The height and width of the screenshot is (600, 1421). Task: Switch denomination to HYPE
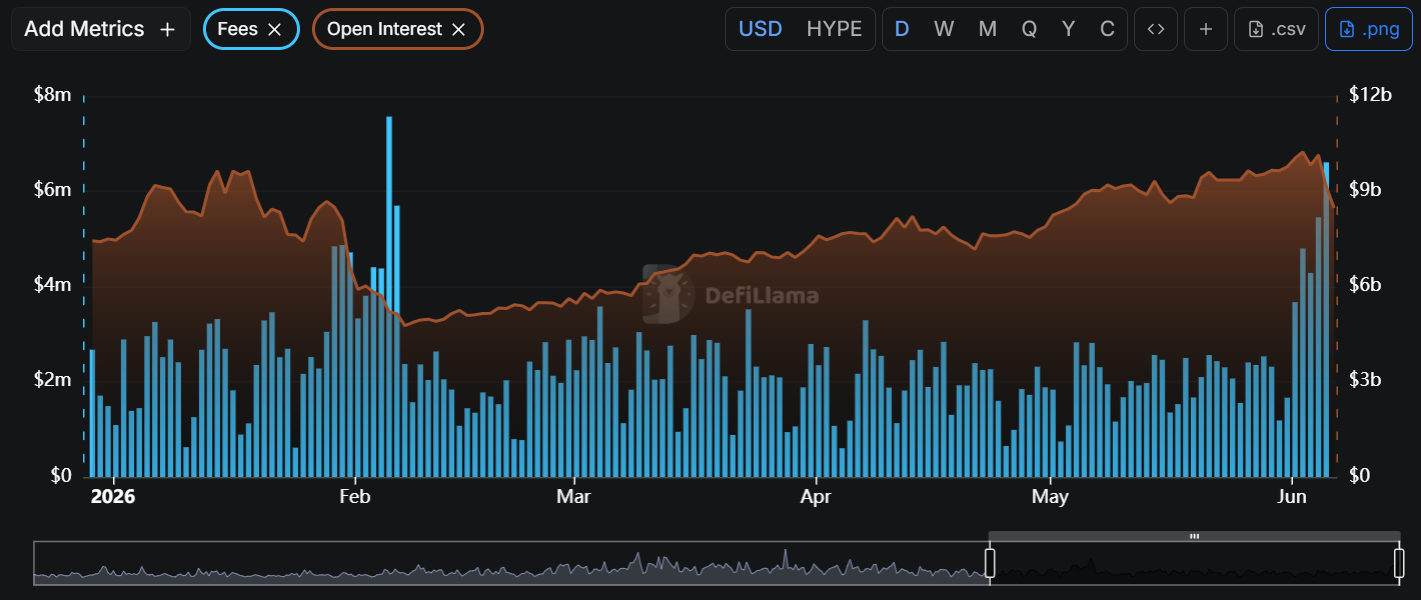click(x=834, y=29)
